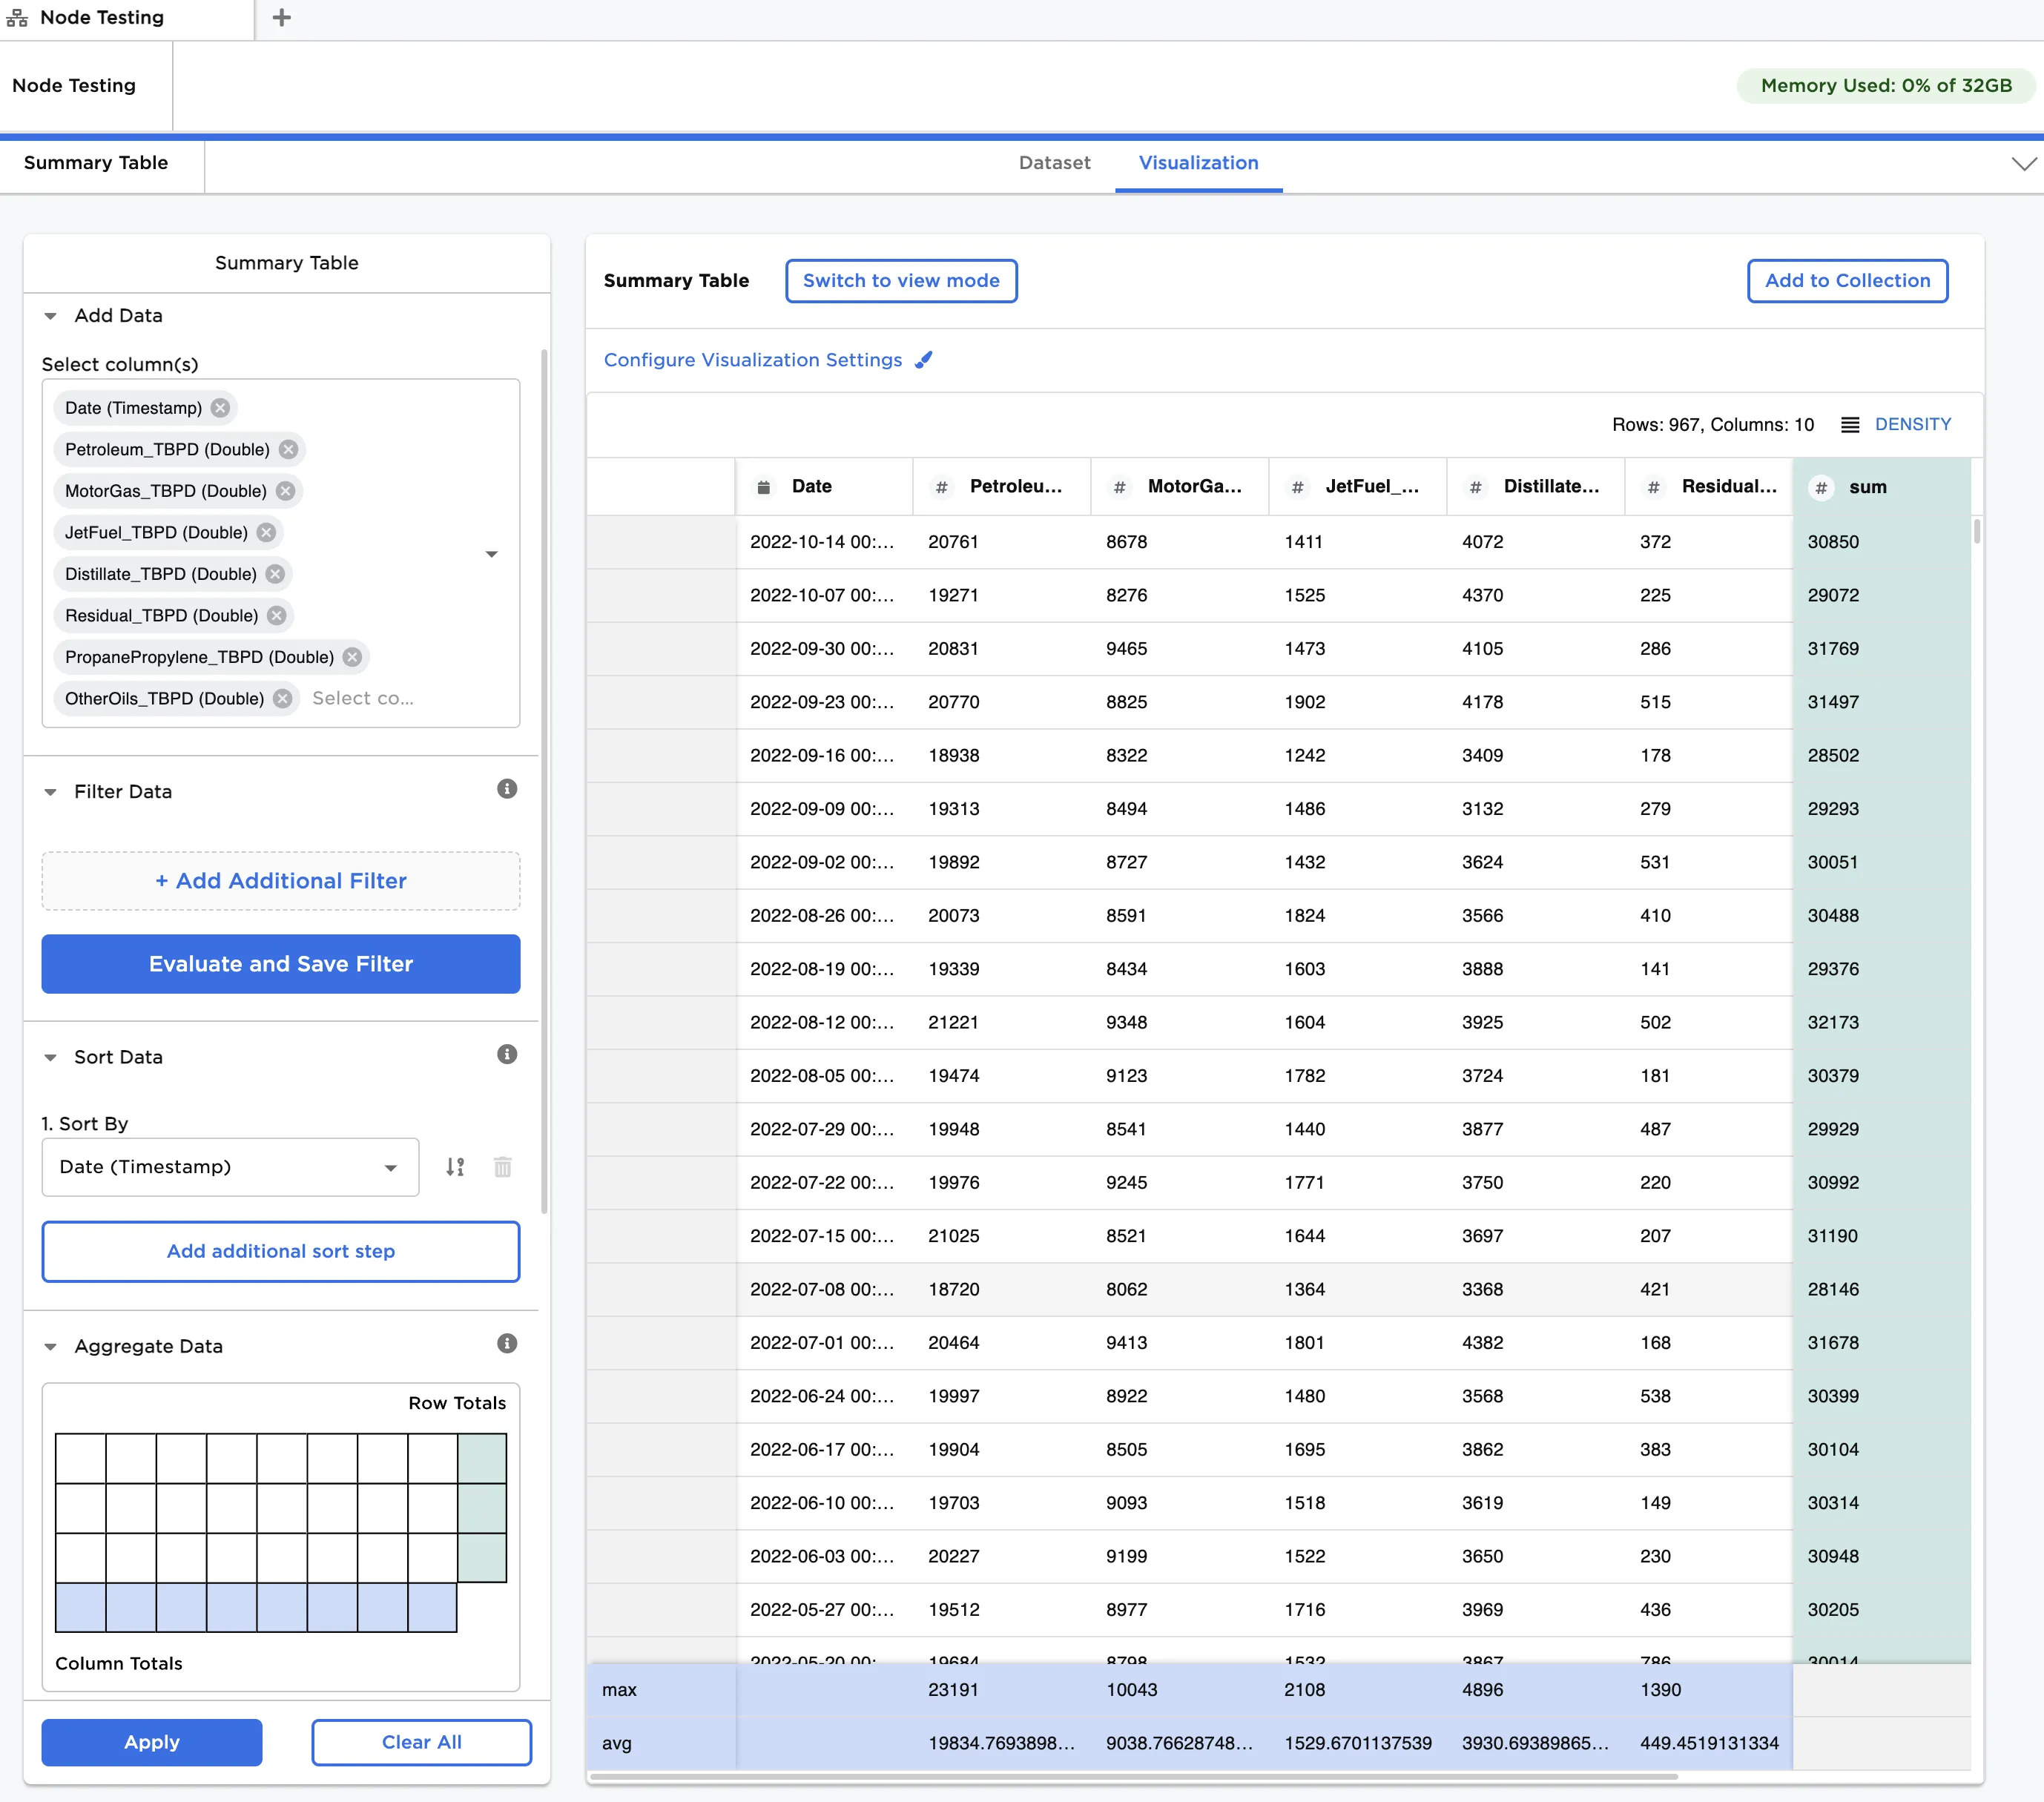Switch to the Dataset tab

pyautogui.click(x=1054, y=163)
